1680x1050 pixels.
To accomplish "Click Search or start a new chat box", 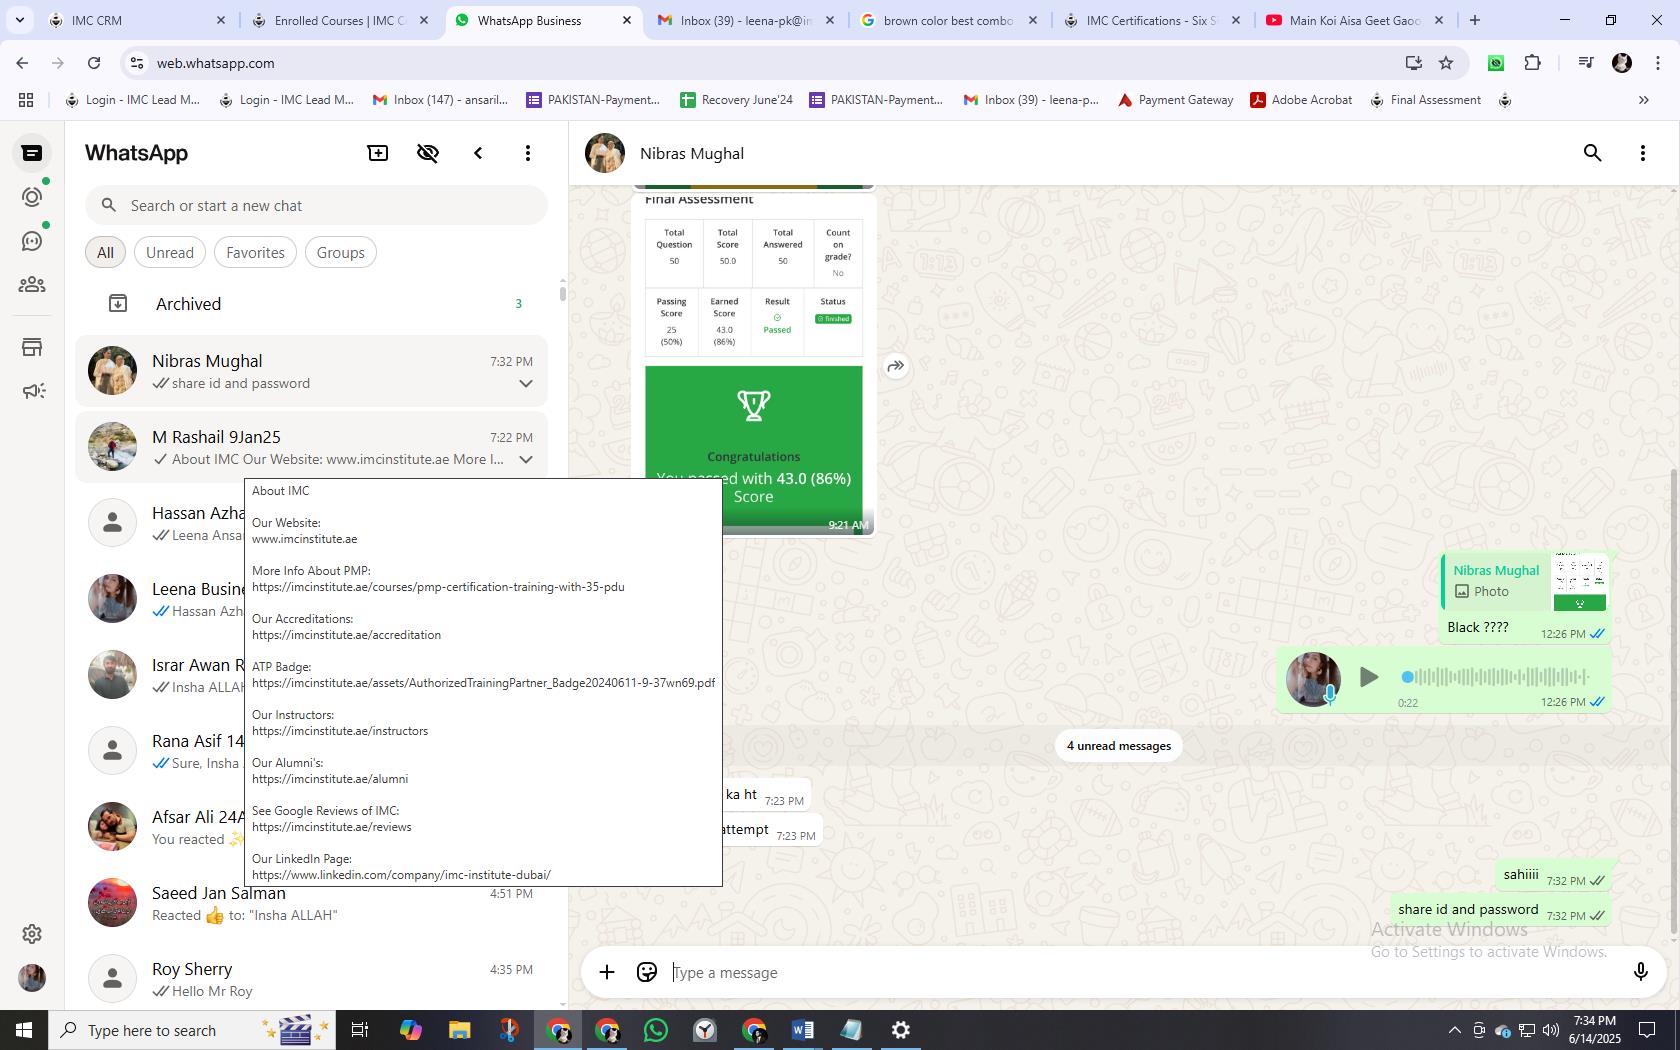I will tap(316, 206).
